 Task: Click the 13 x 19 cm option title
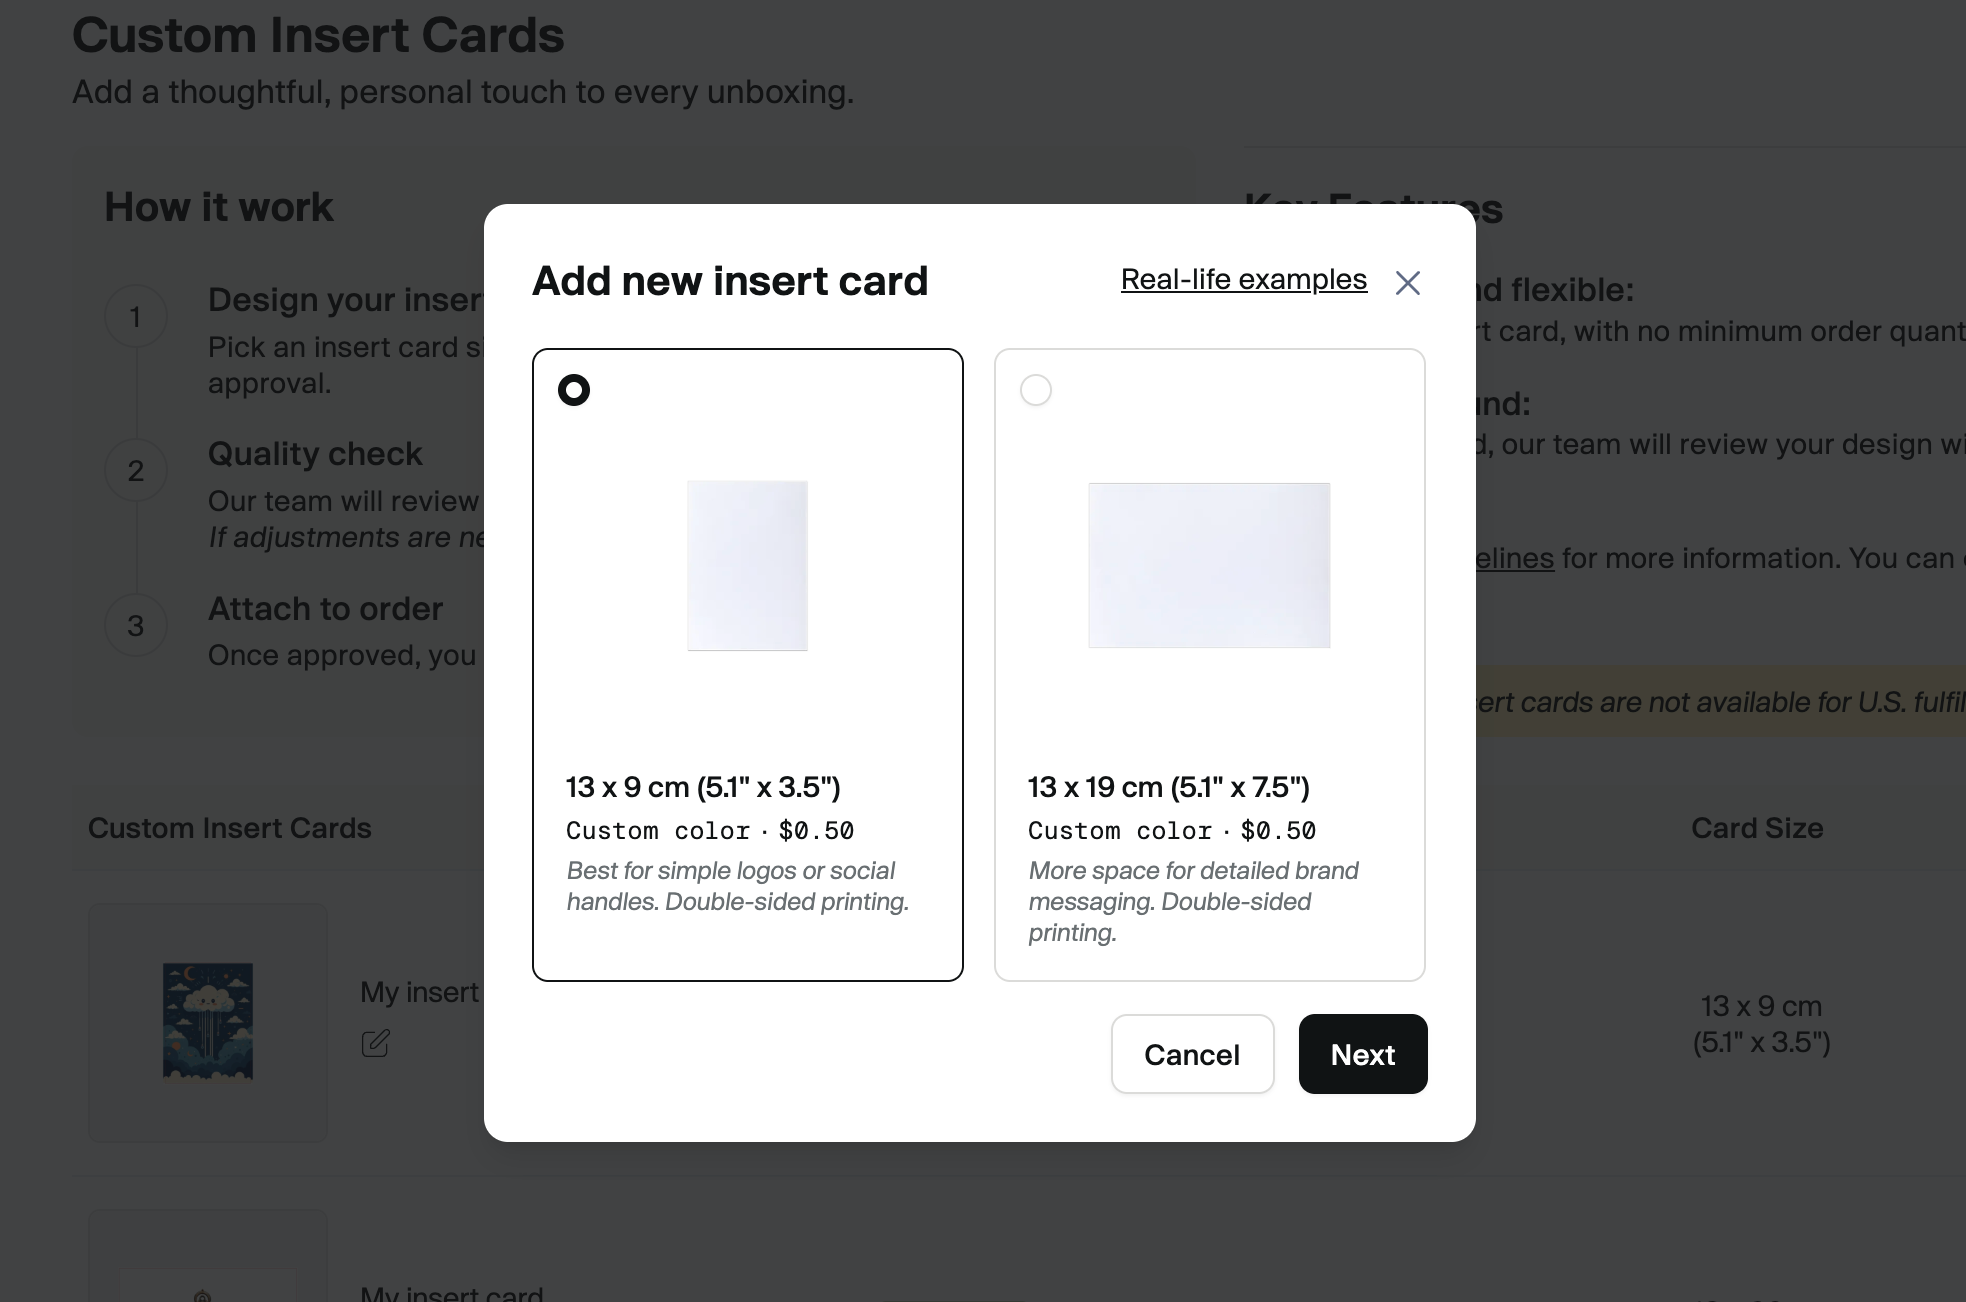click(x=1168, y=787)
